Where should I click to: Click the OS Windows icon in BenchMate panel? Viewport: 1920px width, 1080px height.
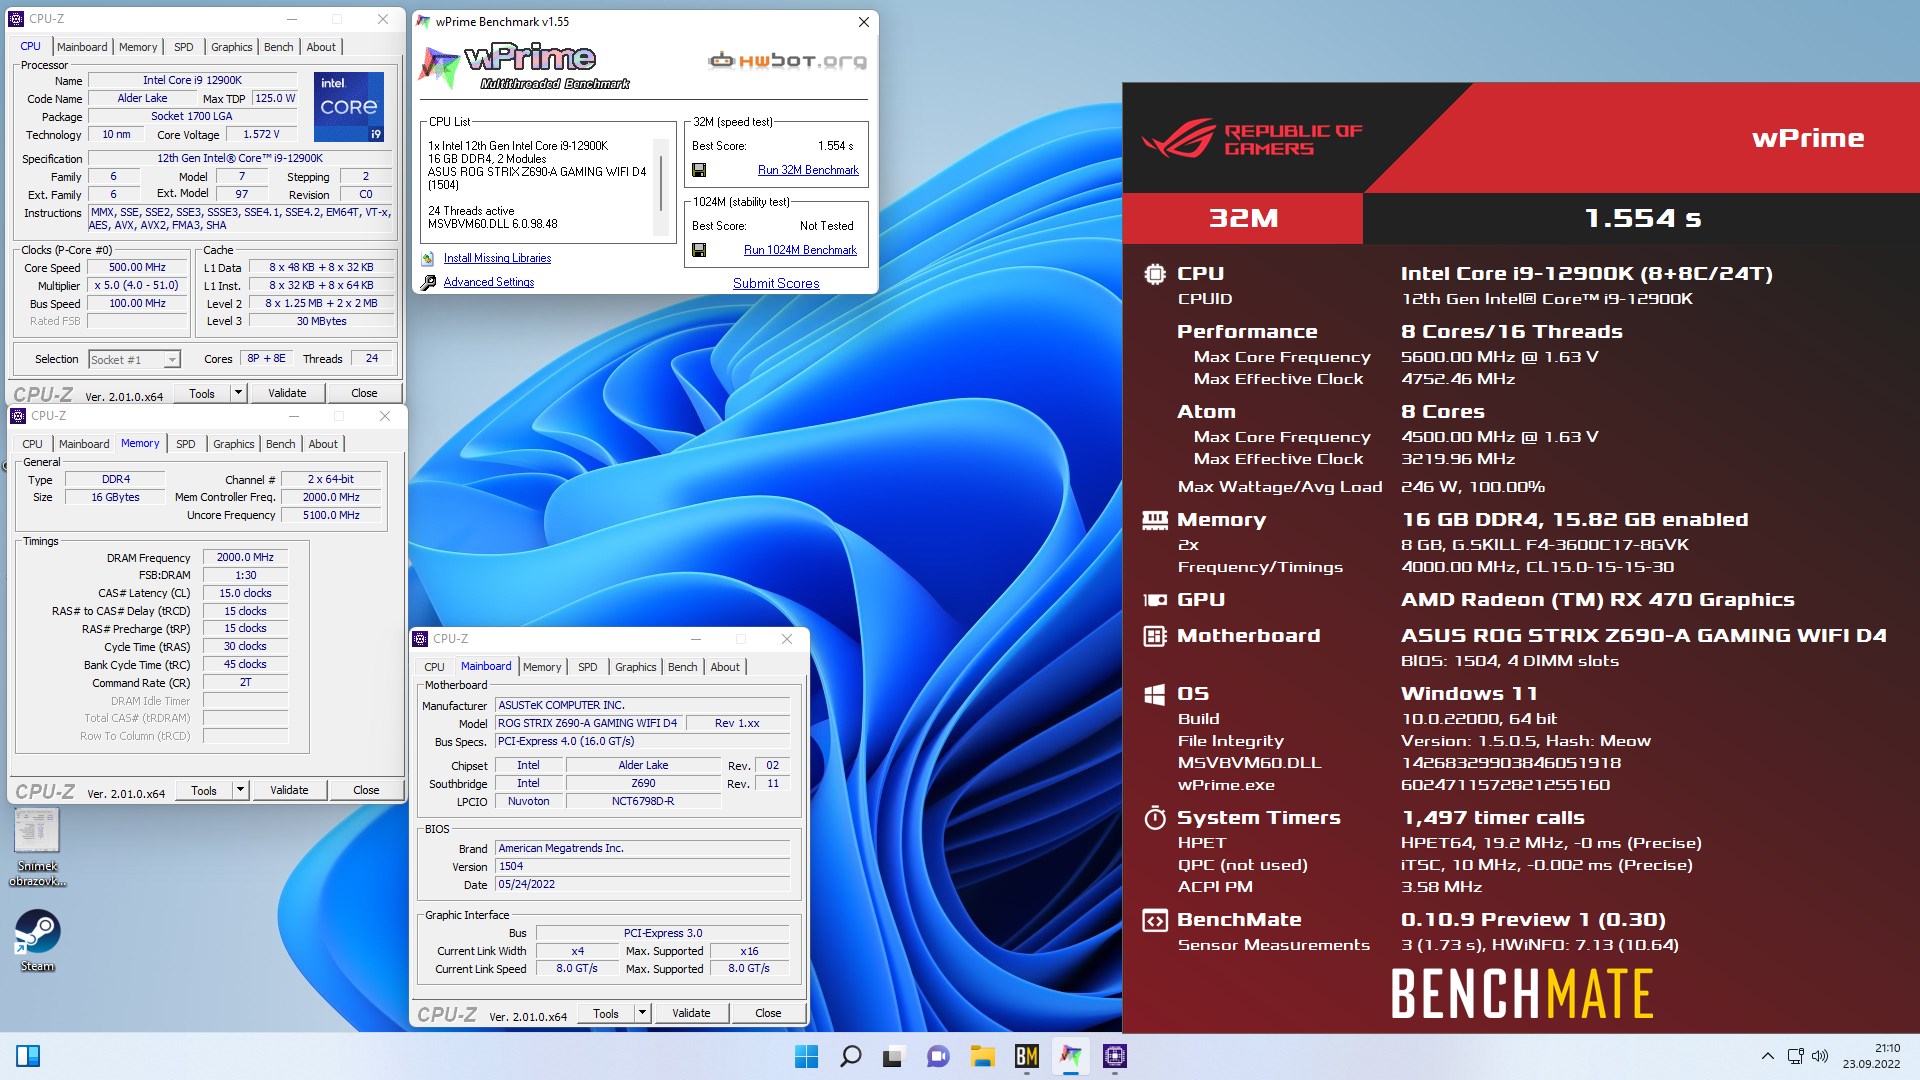1155,694
